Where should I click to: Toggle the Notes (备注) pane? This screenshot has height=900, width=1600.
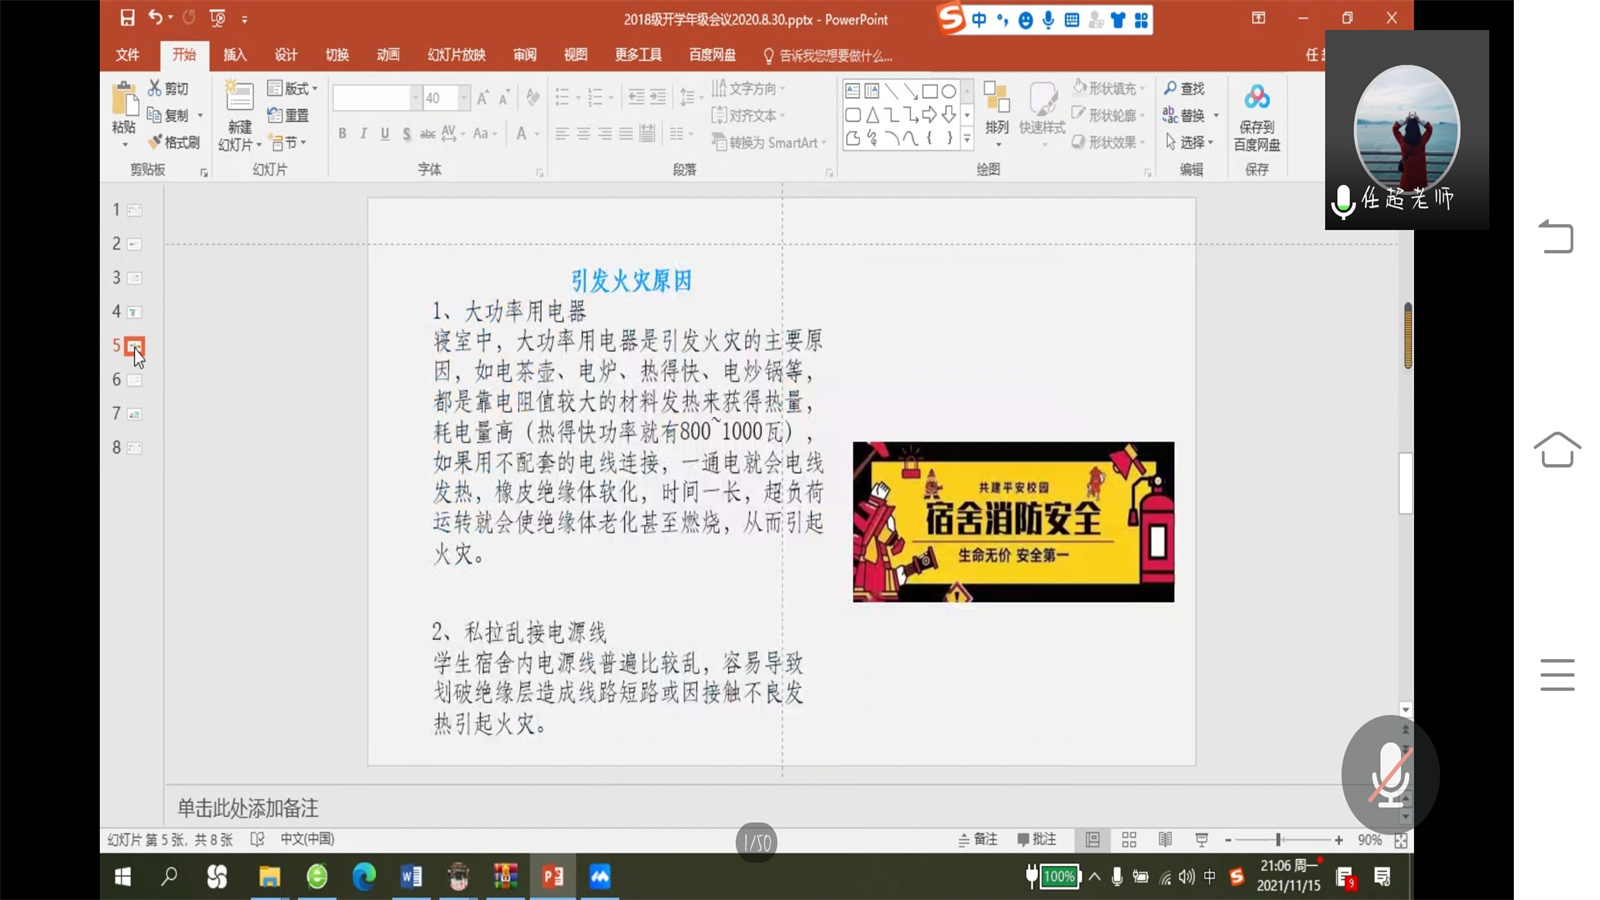978,840
